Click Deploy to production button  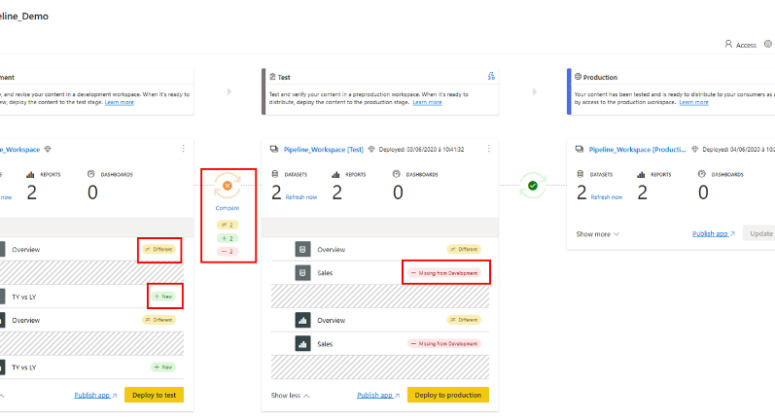(x=448, y=395)
